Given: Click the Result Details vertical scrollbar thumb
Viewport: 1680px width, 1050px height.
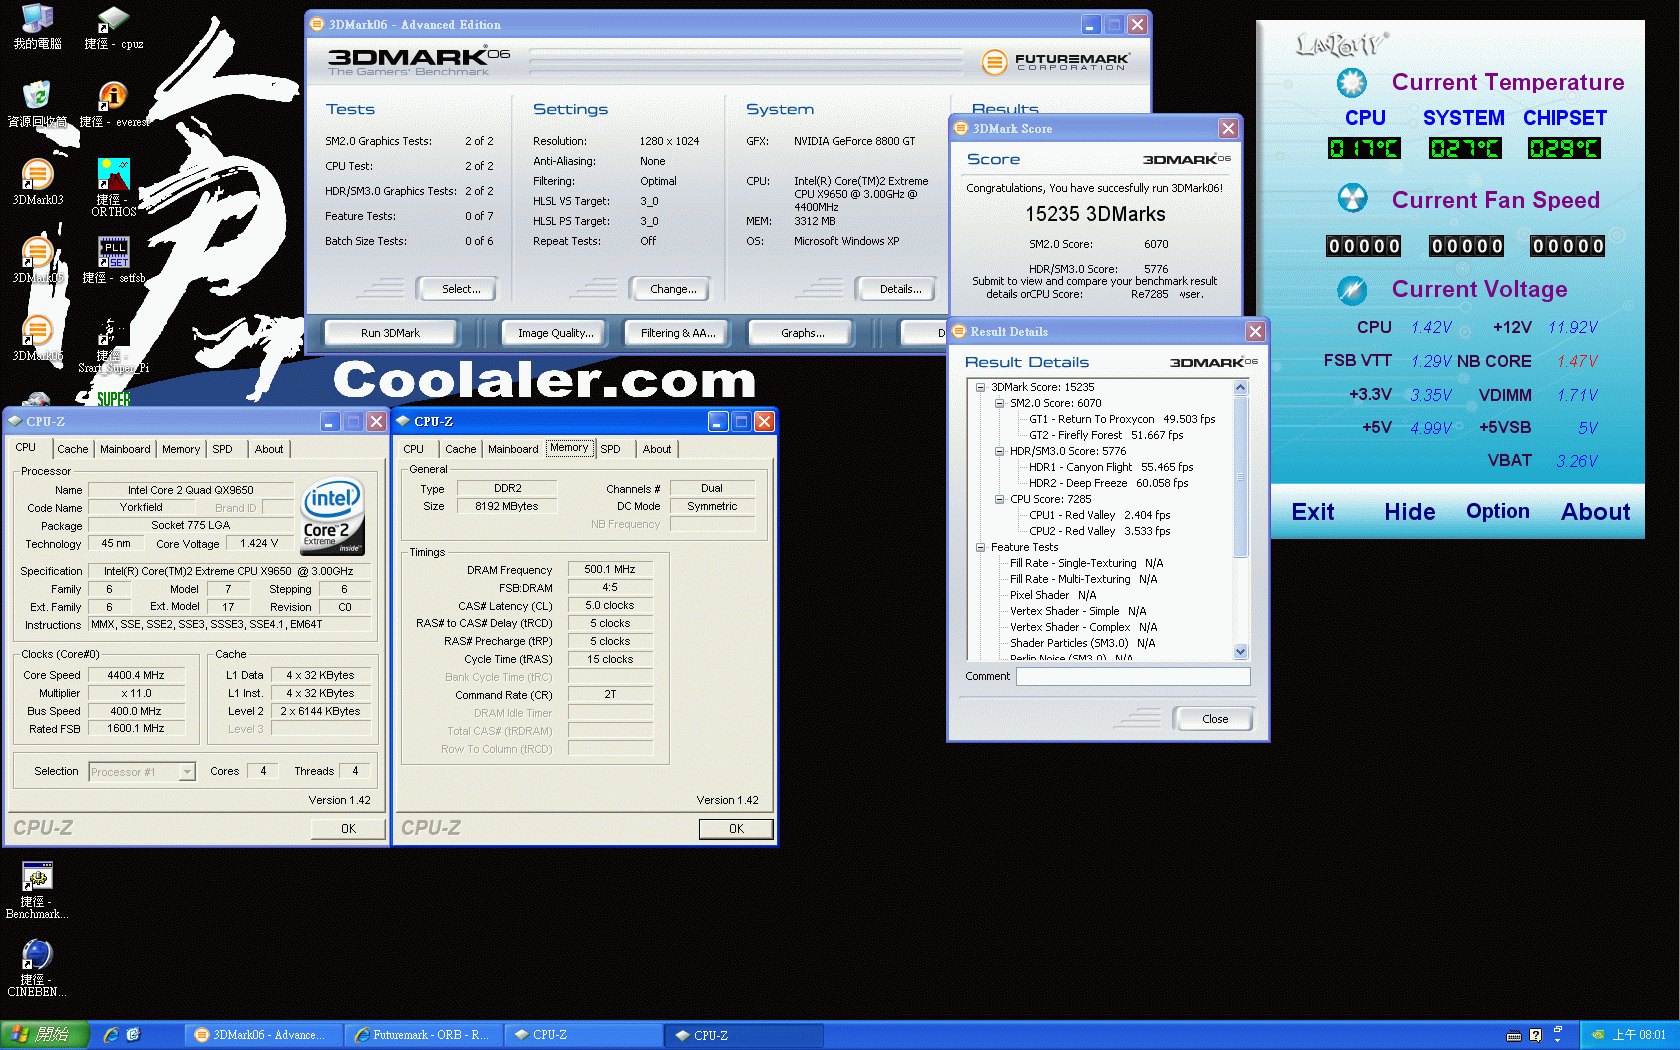Looking at the screenshot, I should click(1241, 476).
